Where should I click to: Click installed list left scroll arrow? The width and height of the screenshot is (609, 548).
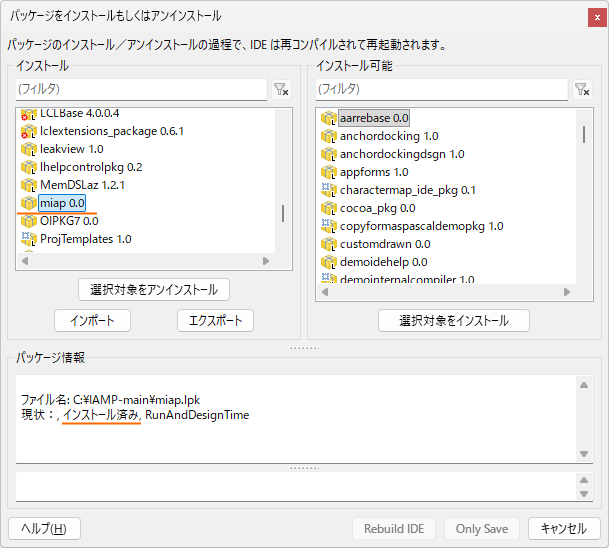click(x=25, y=261)
